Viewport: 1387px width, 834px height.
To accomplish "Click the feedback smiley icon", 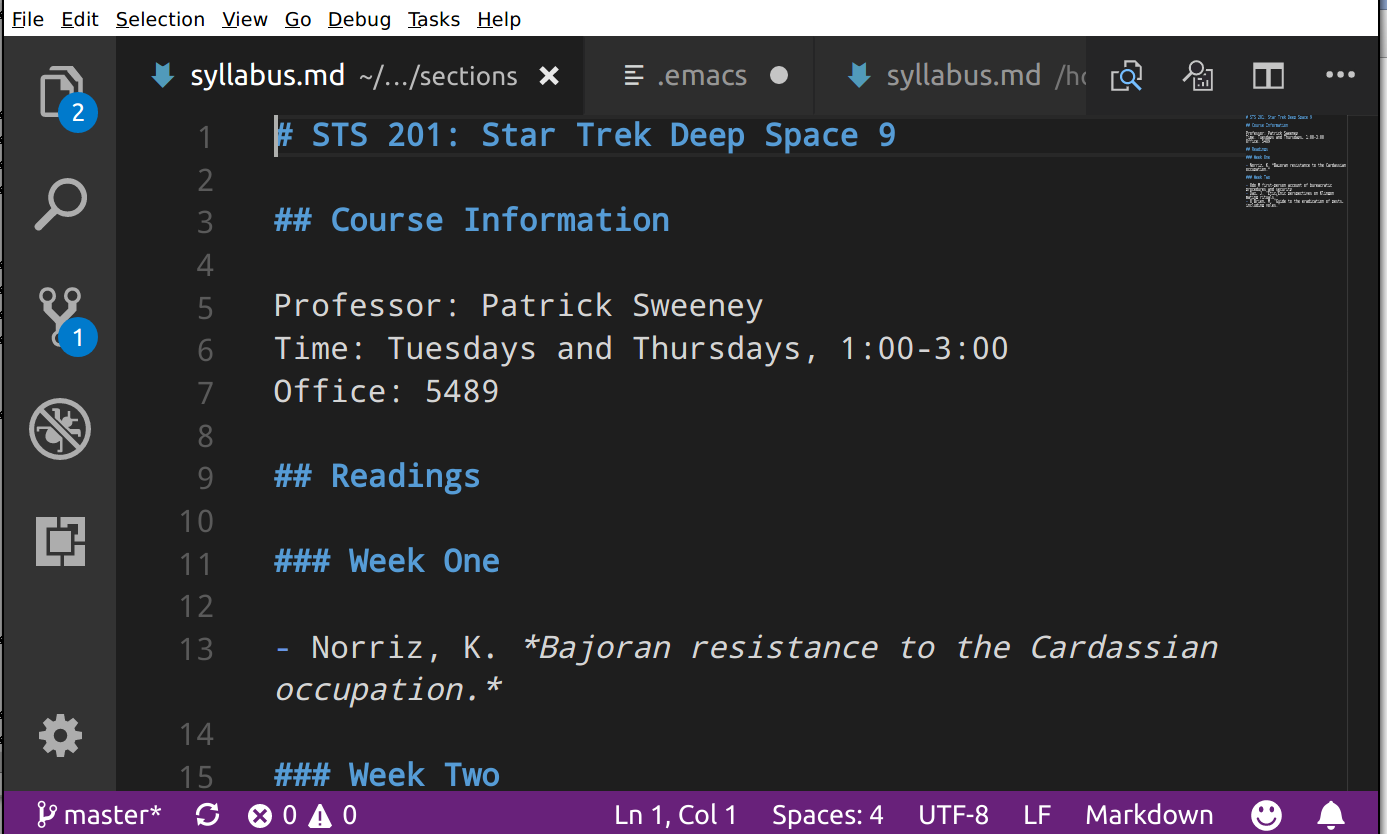I will pos(1267,815).
